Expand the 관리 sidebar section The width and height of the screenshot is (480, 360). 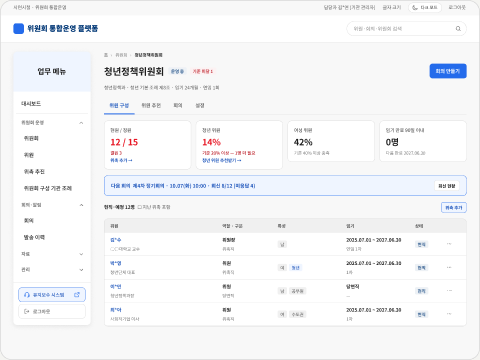[x=52, y=270]
